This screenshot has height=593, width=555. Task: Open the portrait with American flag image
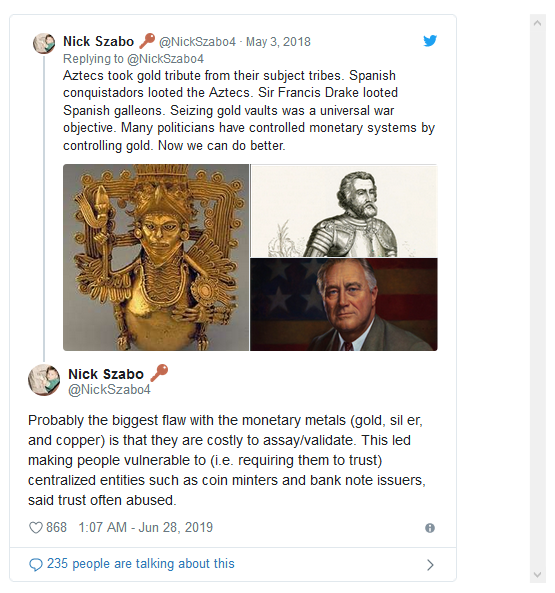tap(344, 304)
